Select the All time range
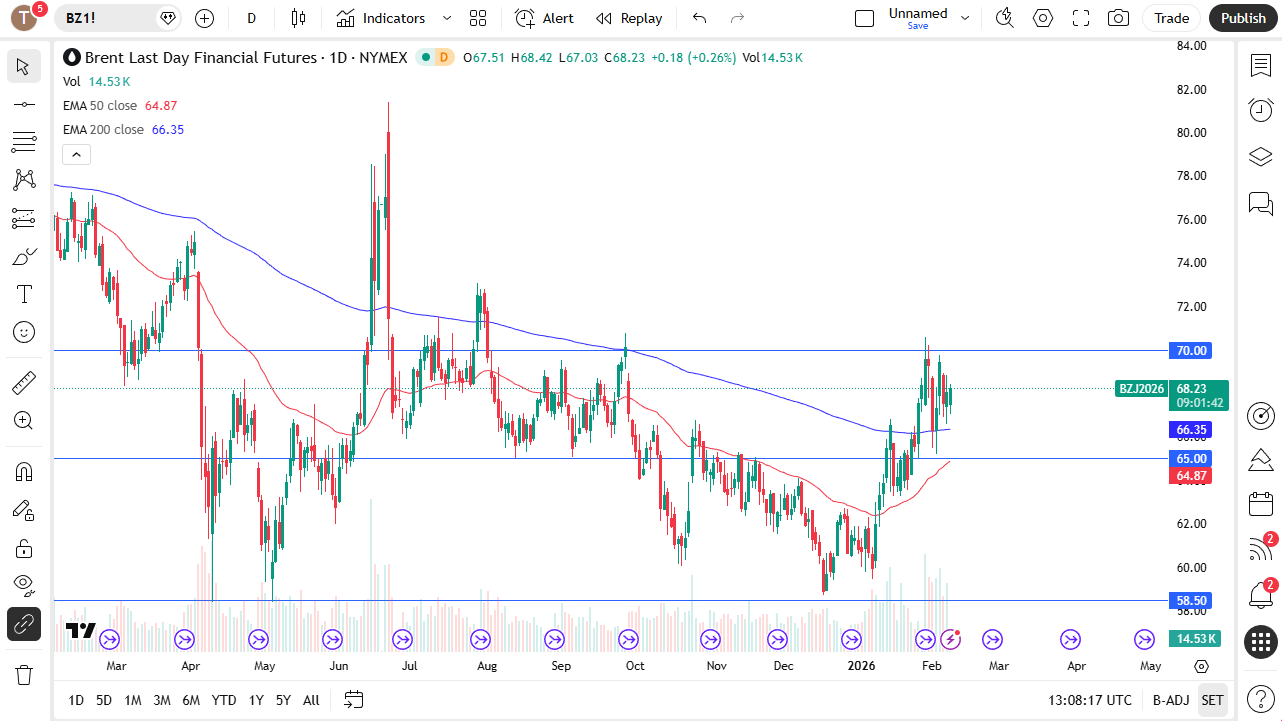The image size is (1282, 721). 311,700
